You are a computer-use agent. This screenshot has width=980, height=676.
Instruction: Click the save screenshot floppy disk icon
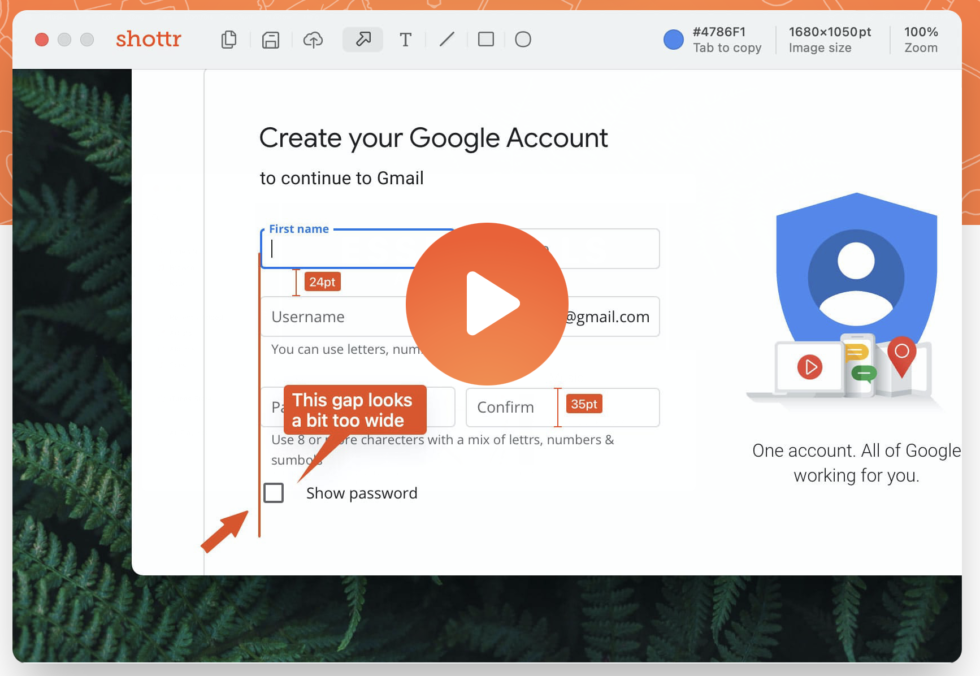[x=270, y=40]
